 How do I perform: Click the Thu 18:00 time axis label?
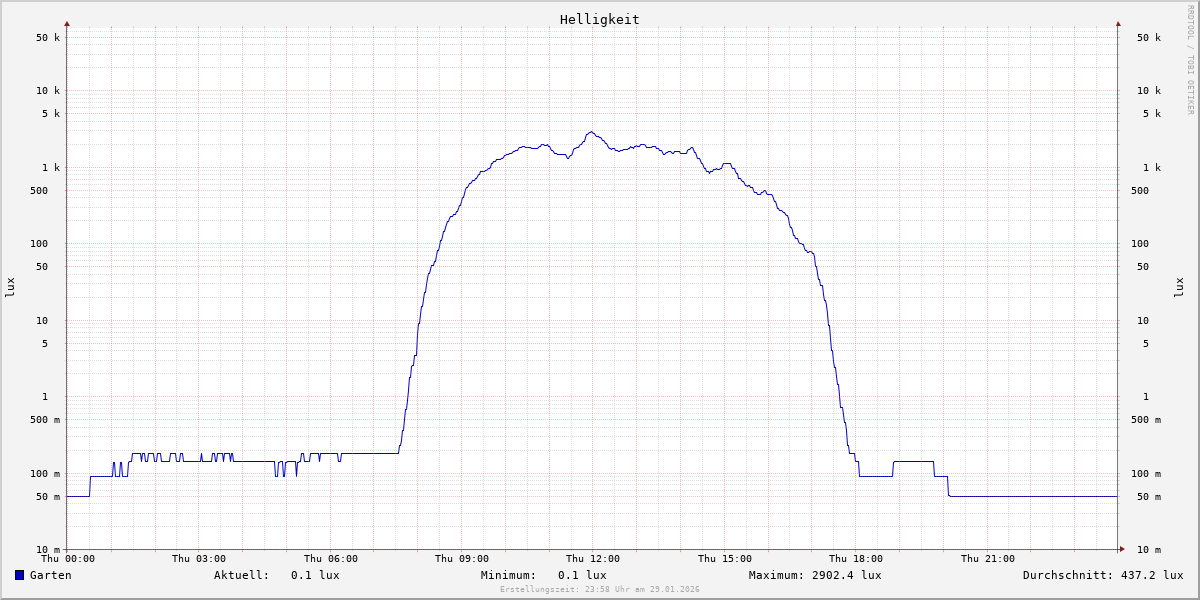(855, 559)
